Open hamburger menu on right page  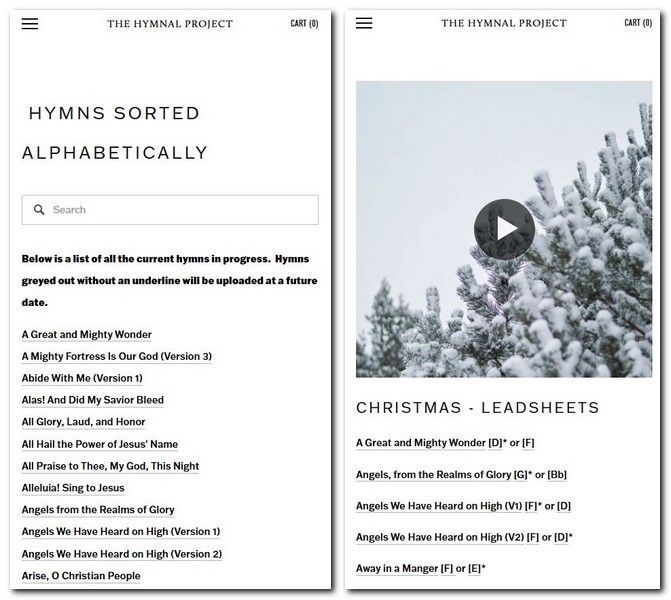click(x=364, y=23)
